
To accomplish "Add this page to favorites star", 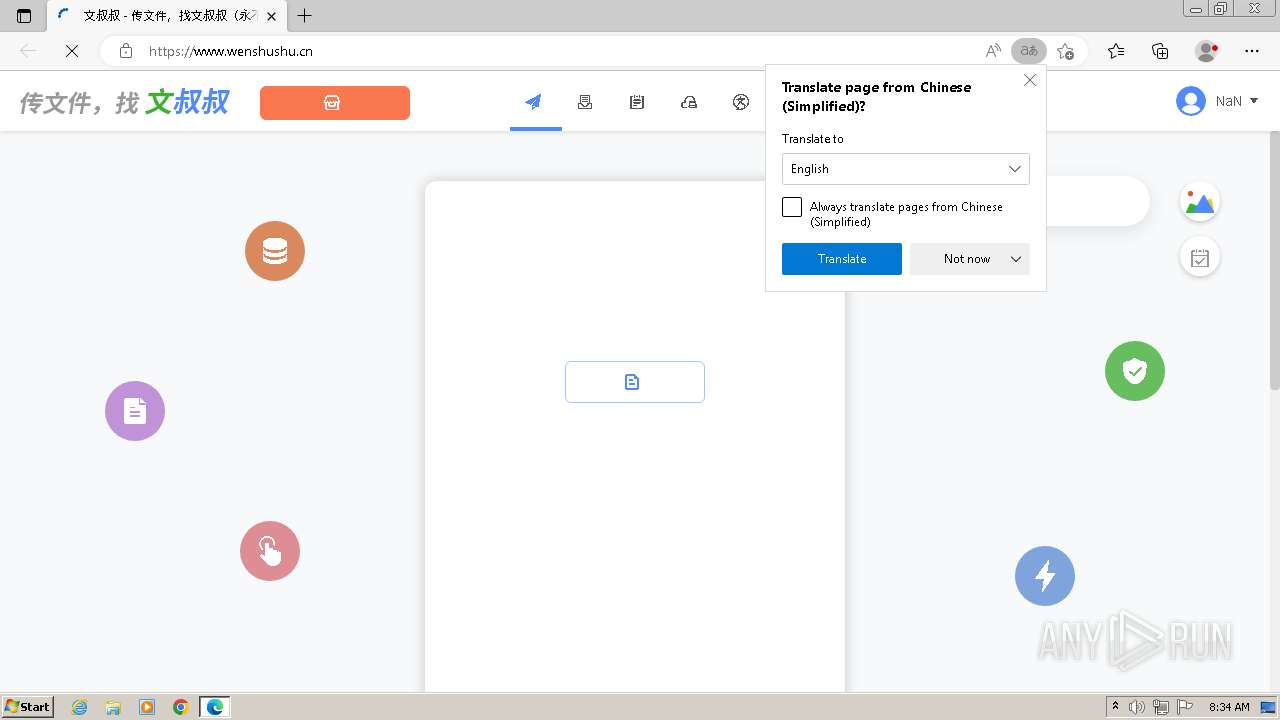I will tap(1065, 51).
